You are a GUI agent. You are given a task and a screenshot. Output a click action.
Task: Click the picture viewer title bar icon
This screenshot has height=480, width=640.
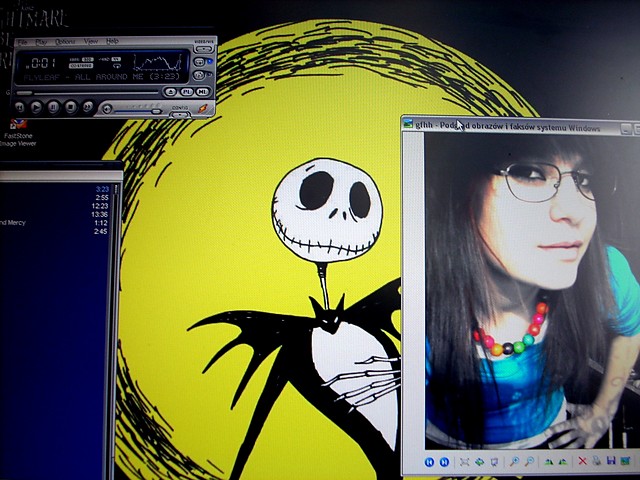click(408, 124)
